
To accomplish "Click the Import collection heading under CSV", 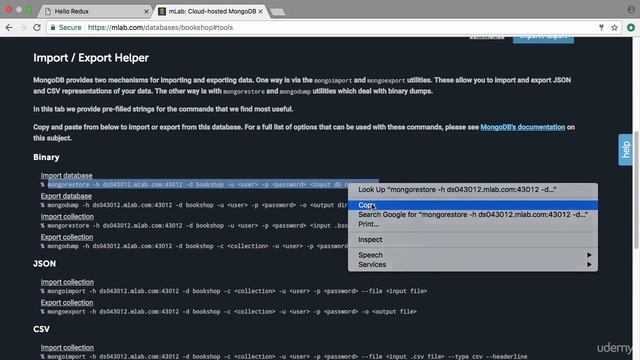I will tap(67, 347).
